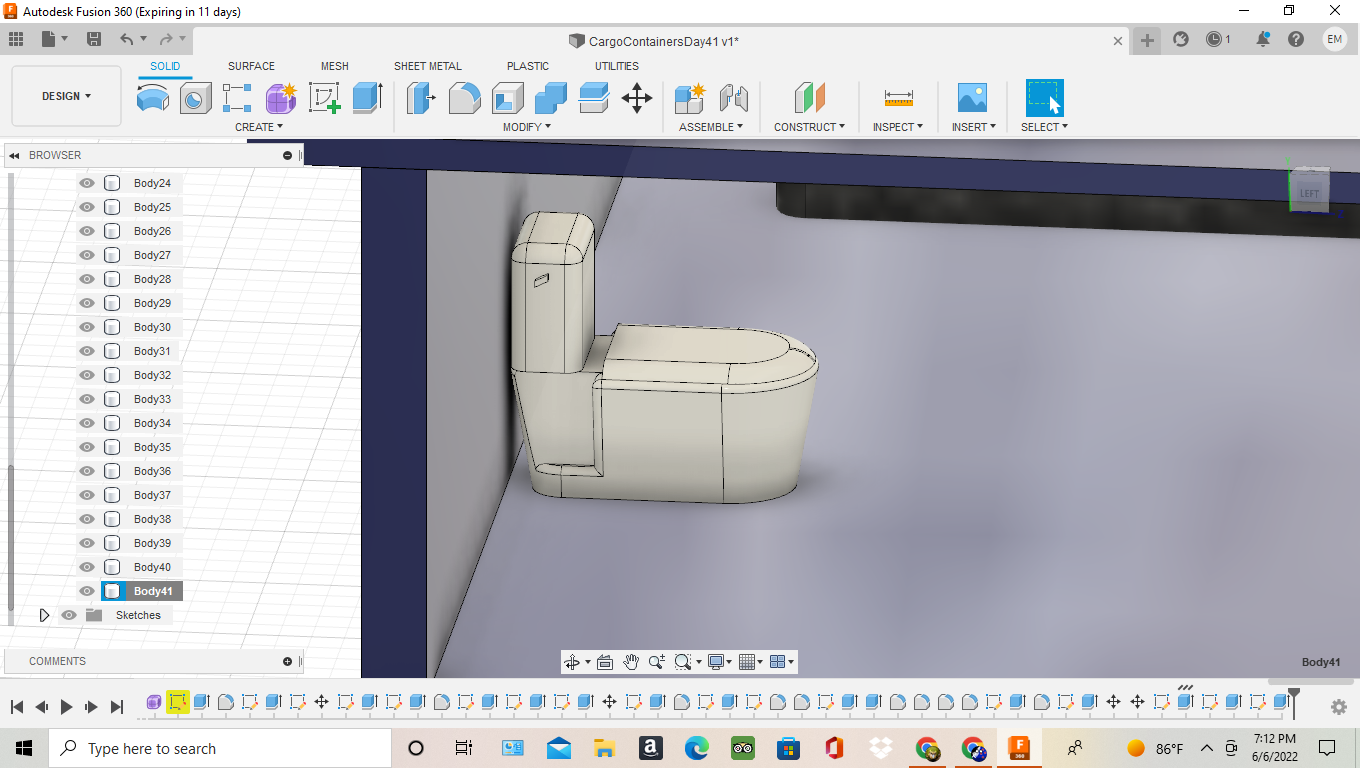This screenshot has width=1360, height=768.
Task: Select the Create Form tool icon
Action: (x=281, y=98)
